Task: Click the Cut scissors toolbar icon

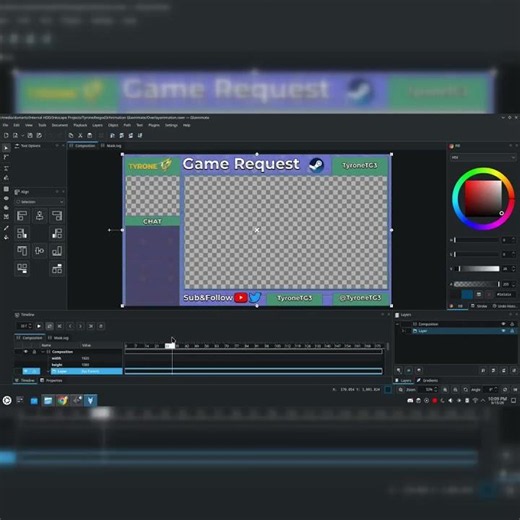Action: tap(80, 135)
